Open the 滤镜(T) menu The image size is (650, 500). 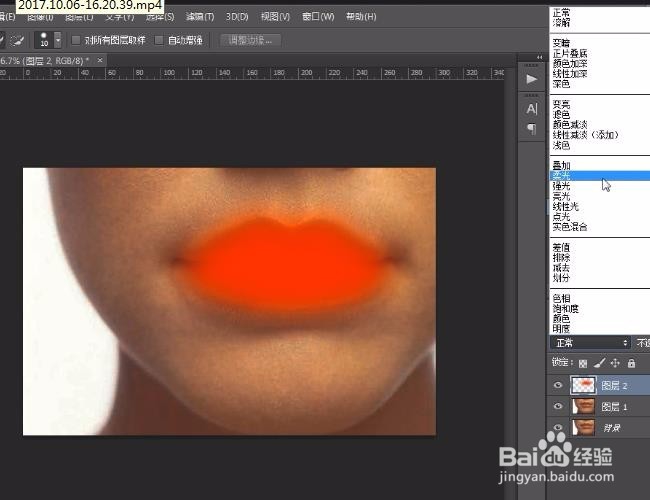pyautogui.click(x=200, y=17)
